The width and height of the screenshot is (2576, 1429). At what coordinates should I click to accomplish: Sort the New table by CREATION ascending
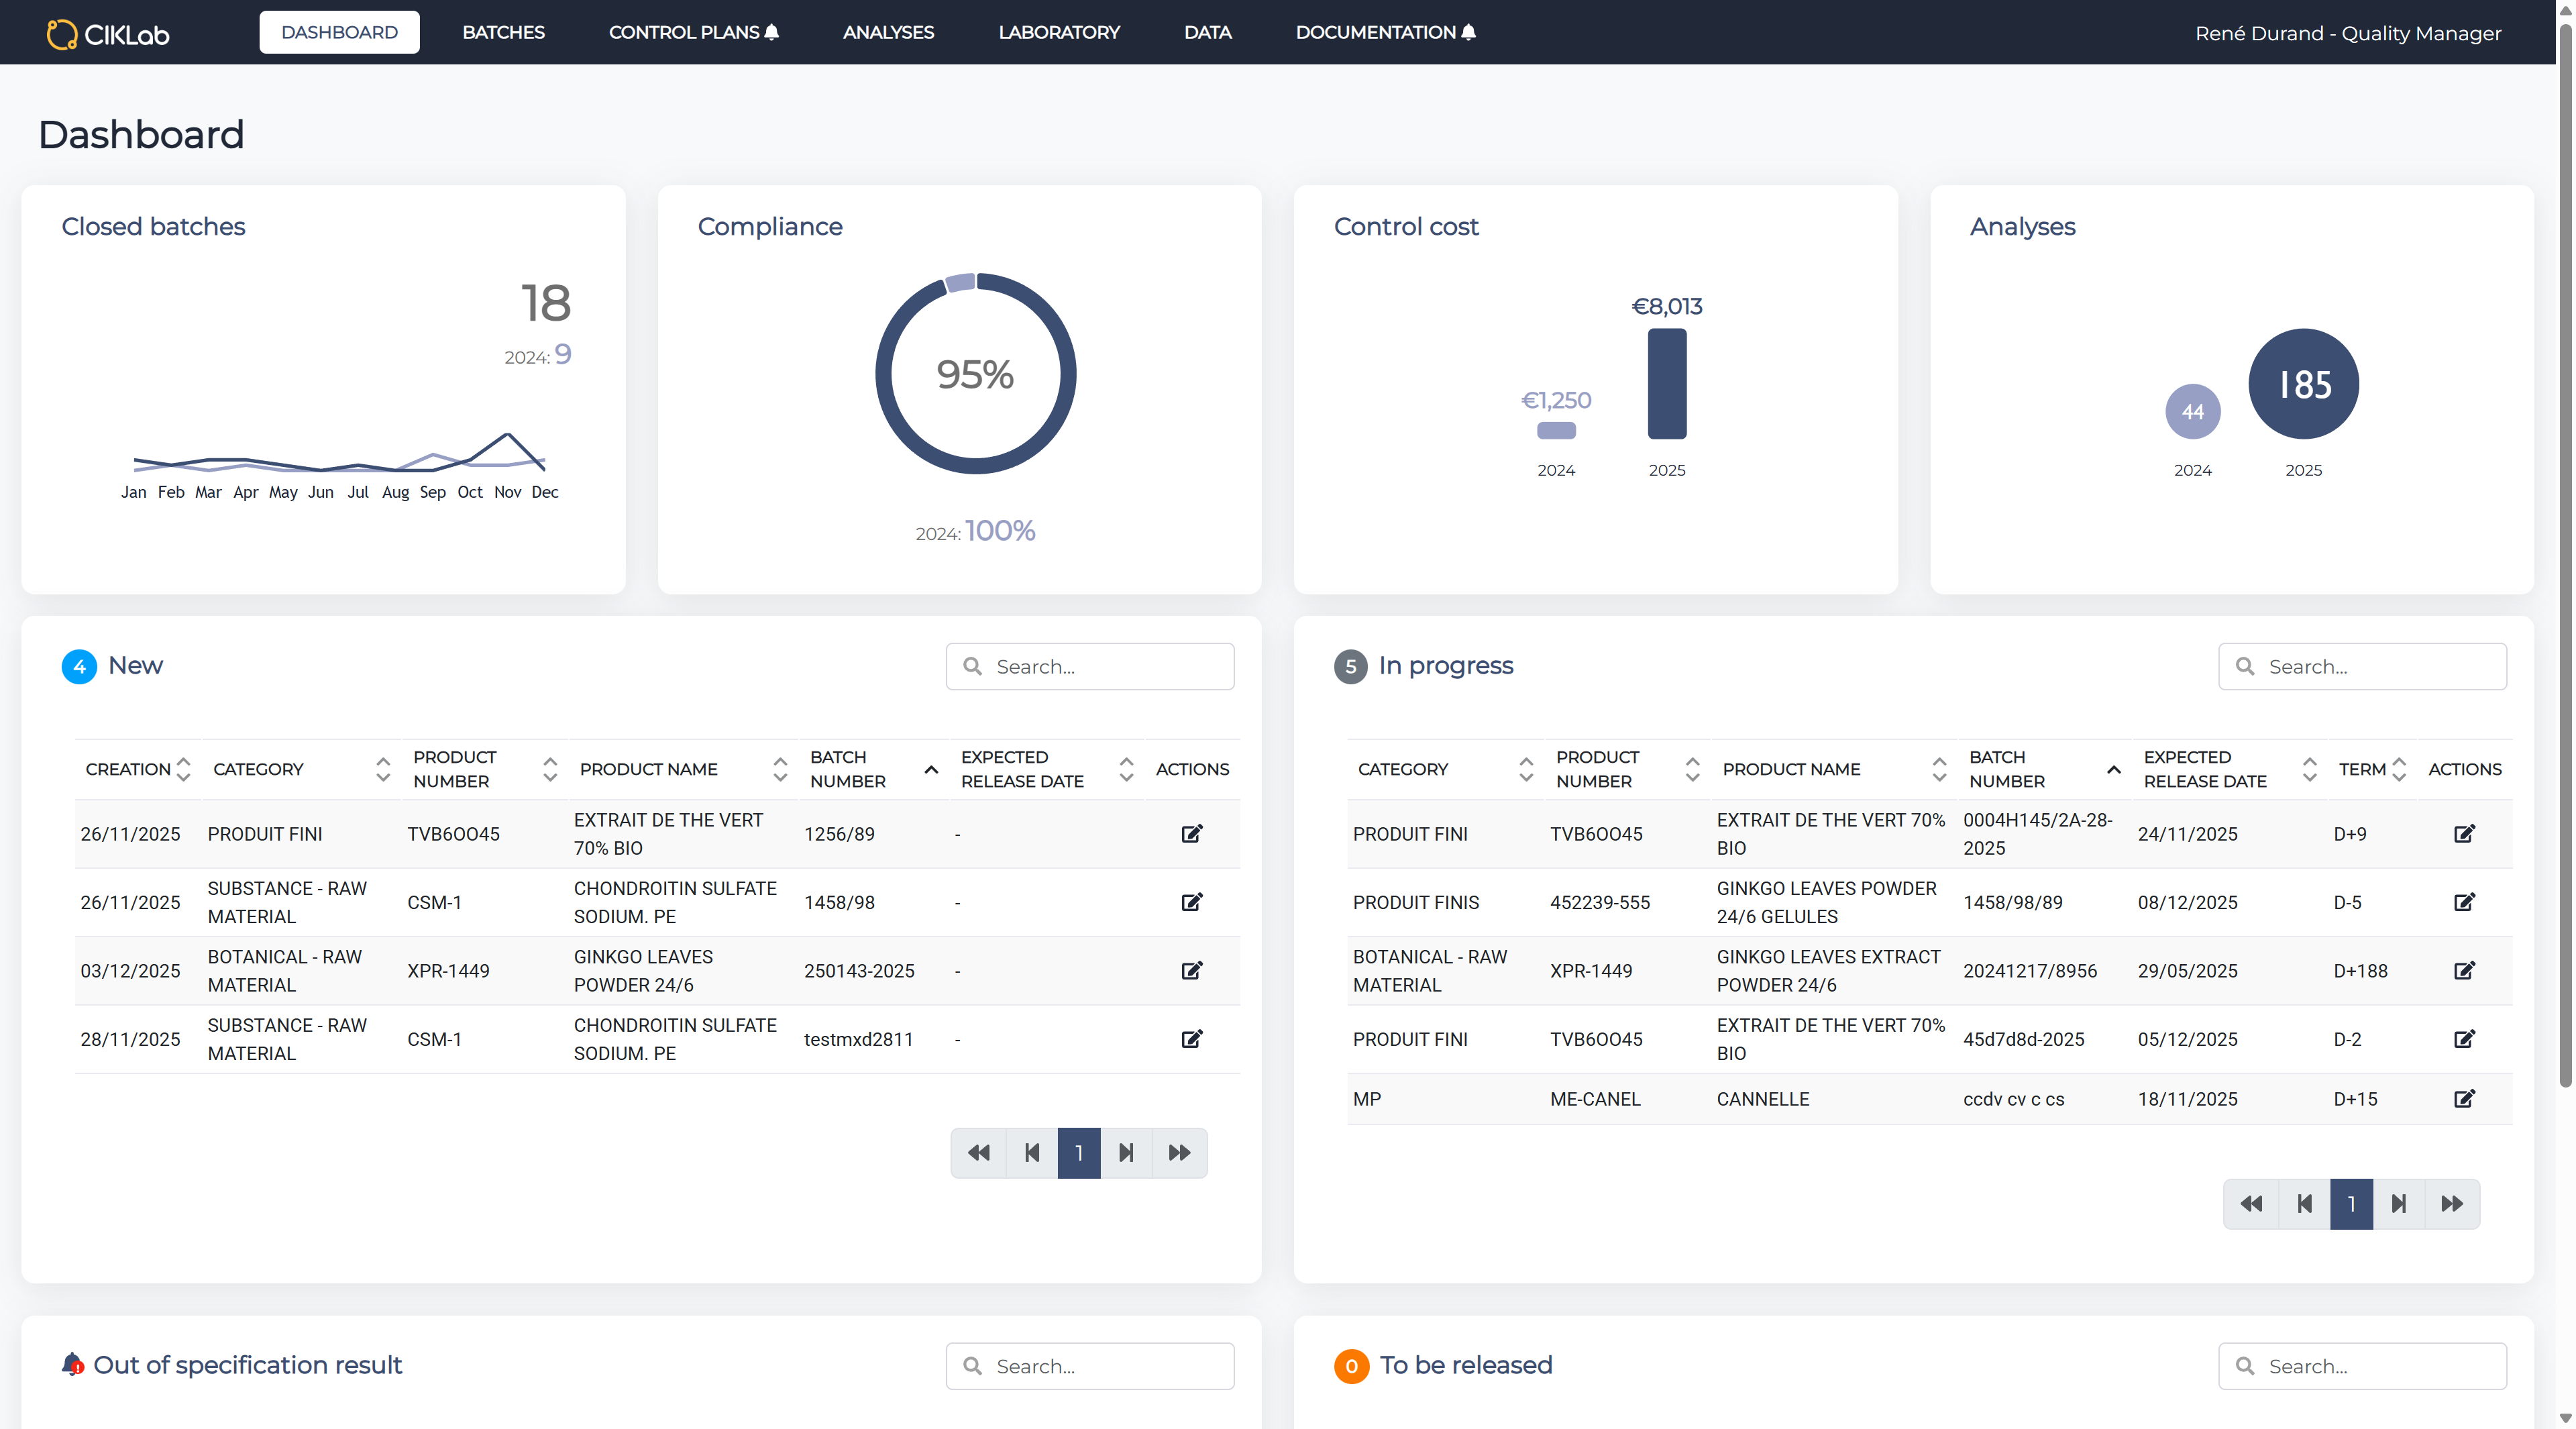(x=183, y=762)
